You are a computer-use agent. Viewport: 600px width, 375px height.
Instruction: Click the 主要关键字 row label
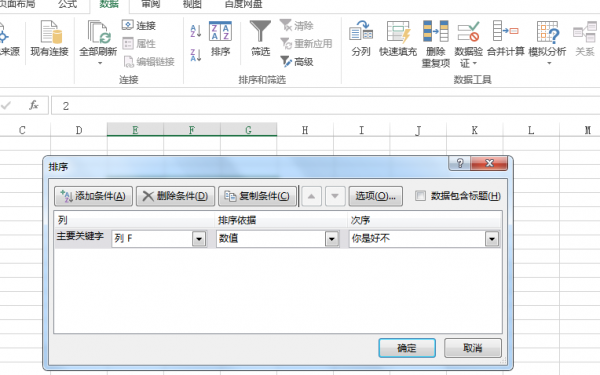[x=80, y=236]
